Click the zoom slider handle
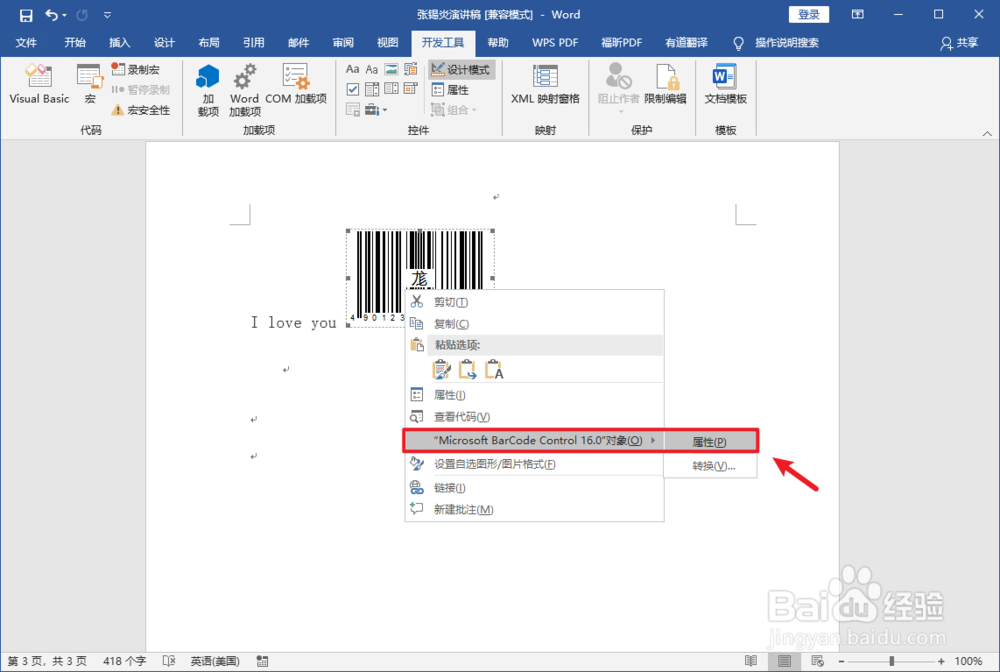 pos(892,661)
